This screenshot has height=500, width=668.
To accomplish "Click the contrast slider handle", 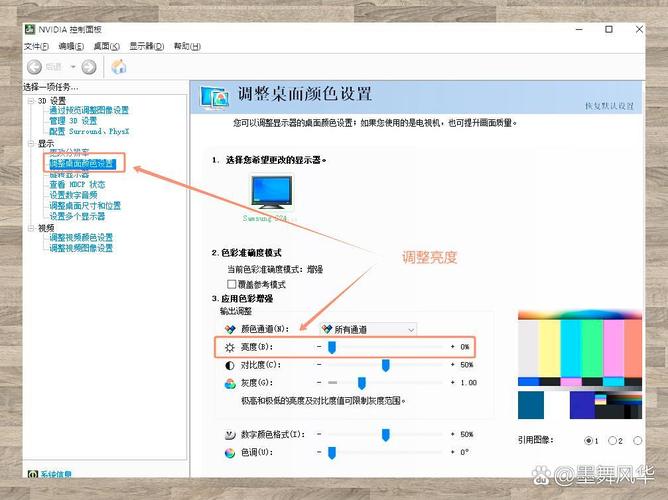I will coord(386,365).
